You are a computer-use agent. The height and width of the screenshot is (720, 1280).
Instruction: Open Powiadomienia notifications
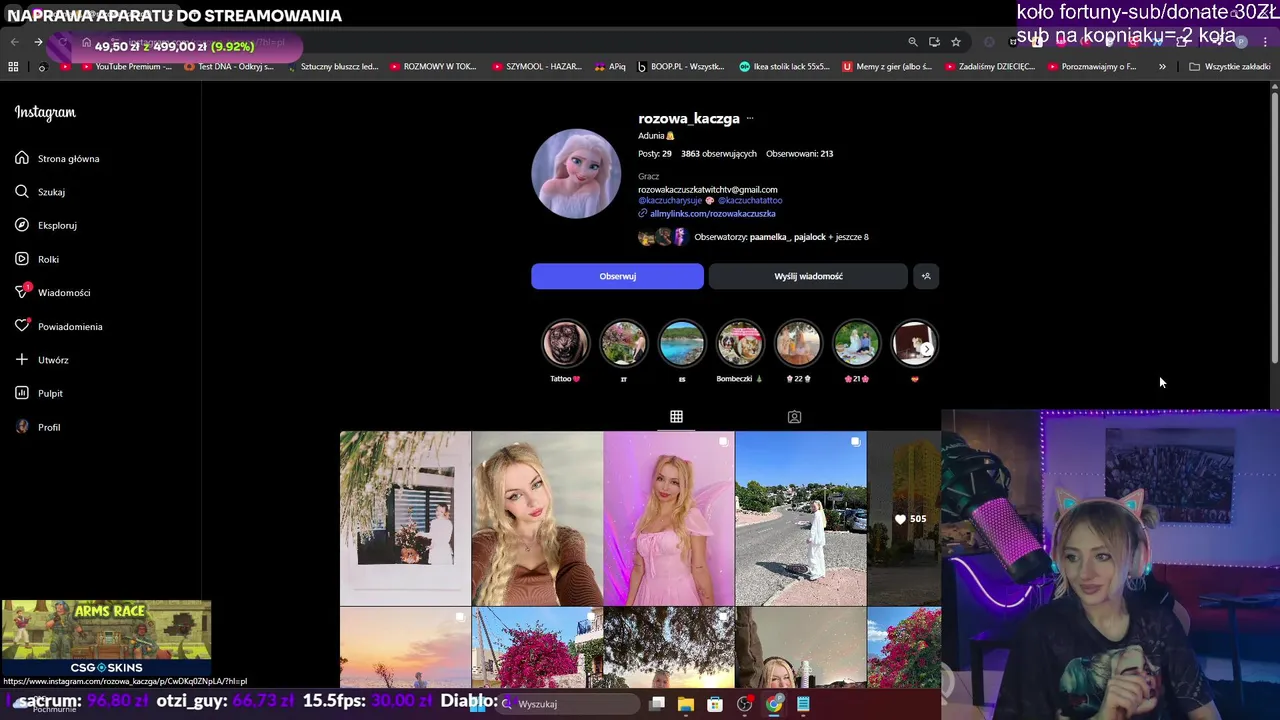(x=59, y=326)
